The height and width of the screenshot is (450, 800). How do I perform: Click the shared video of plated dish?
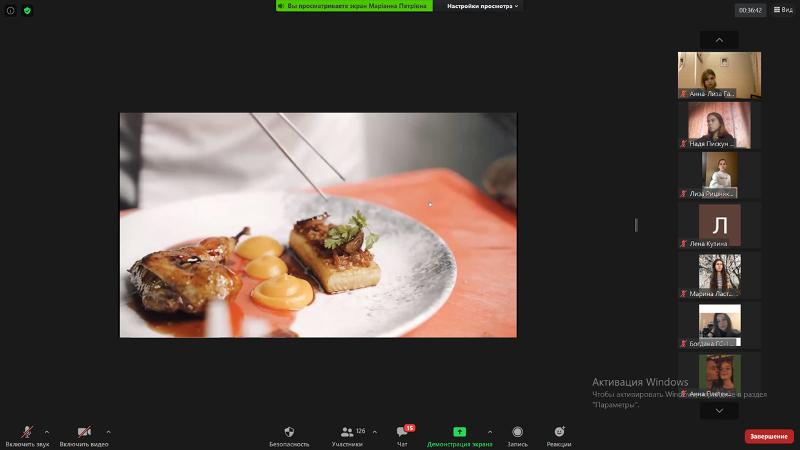(318, 225)
